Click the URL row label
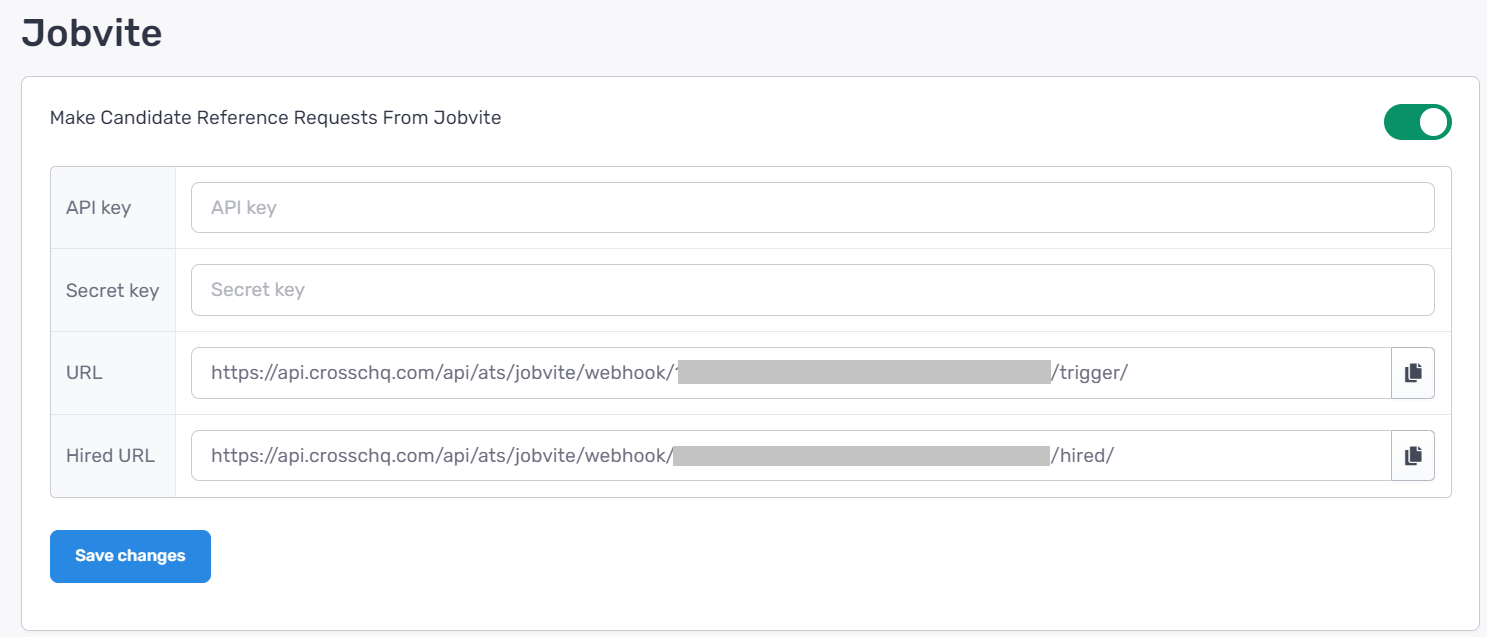The height and width of the screenshot is (637, 1487). tap(84, 373)
